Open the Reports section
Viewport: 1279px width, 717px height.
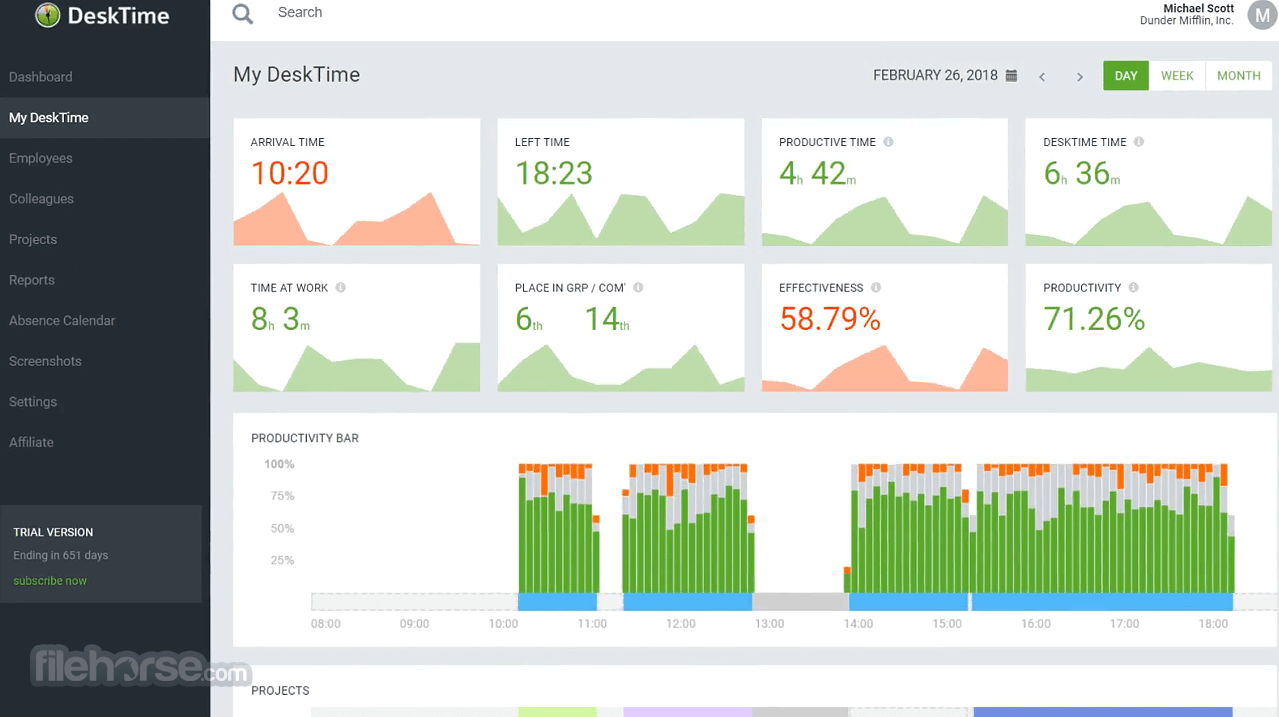click(x=32, y=280)
